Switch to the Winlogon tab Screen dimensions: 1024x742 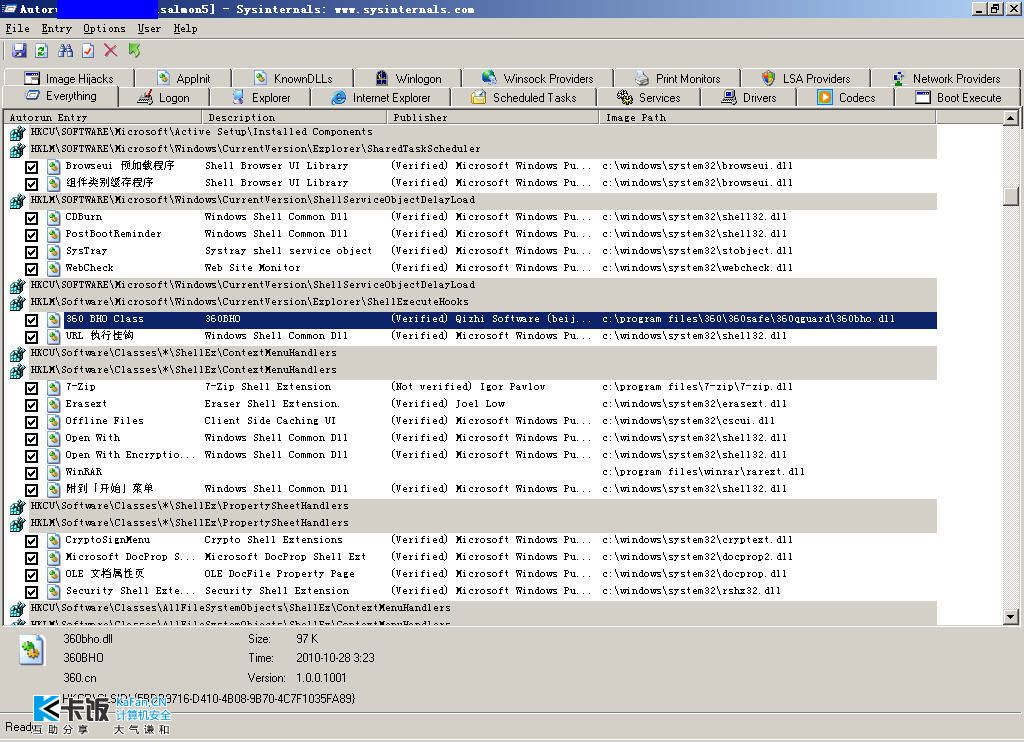click(x=408, y=78)
